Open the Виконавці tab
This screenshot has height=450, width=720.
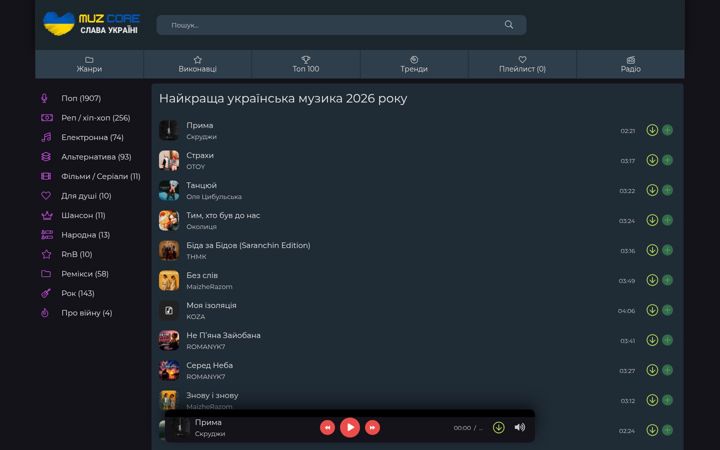point(197,64)
